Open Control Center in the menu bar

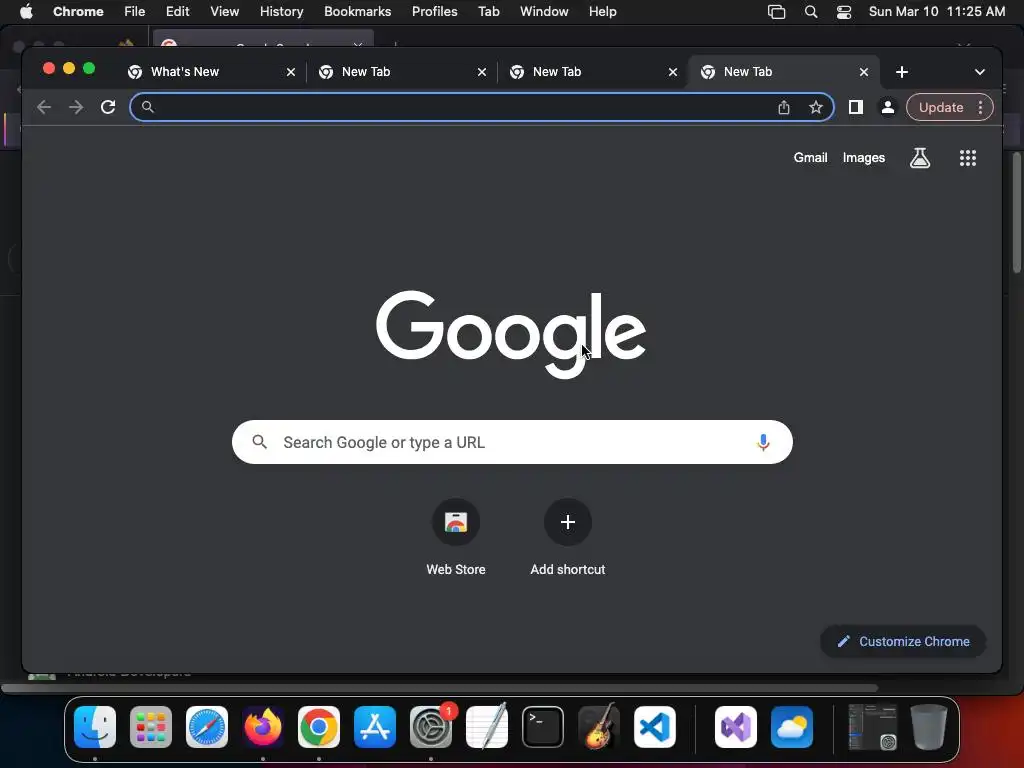[x=844, y=12]
